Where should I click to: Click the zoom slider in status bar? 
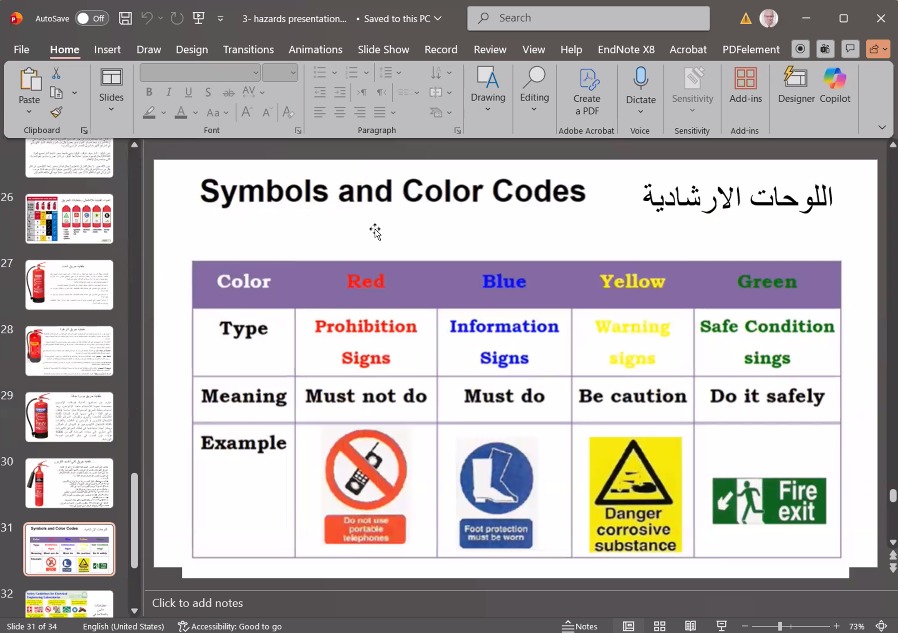(780, 626)
